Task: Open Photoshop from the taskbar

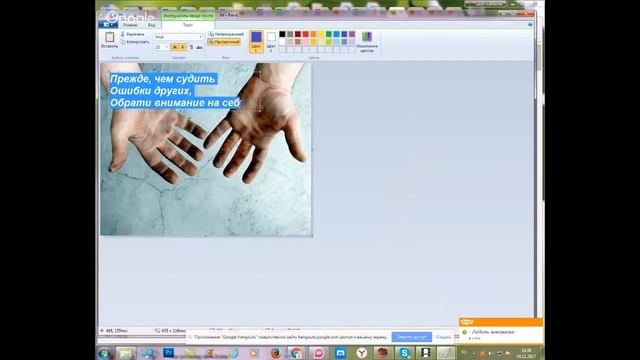Action: [169, 353]
